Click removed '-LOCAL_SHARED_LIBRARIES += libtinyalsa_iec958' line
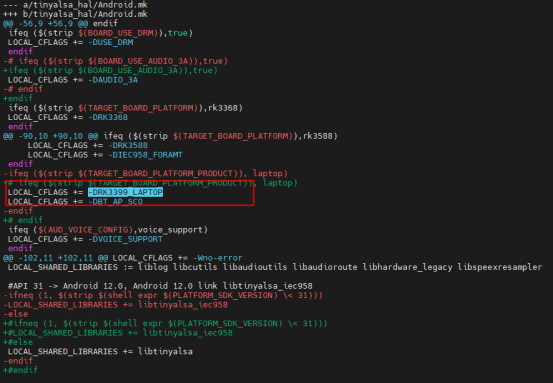 (x=116, y=304)
